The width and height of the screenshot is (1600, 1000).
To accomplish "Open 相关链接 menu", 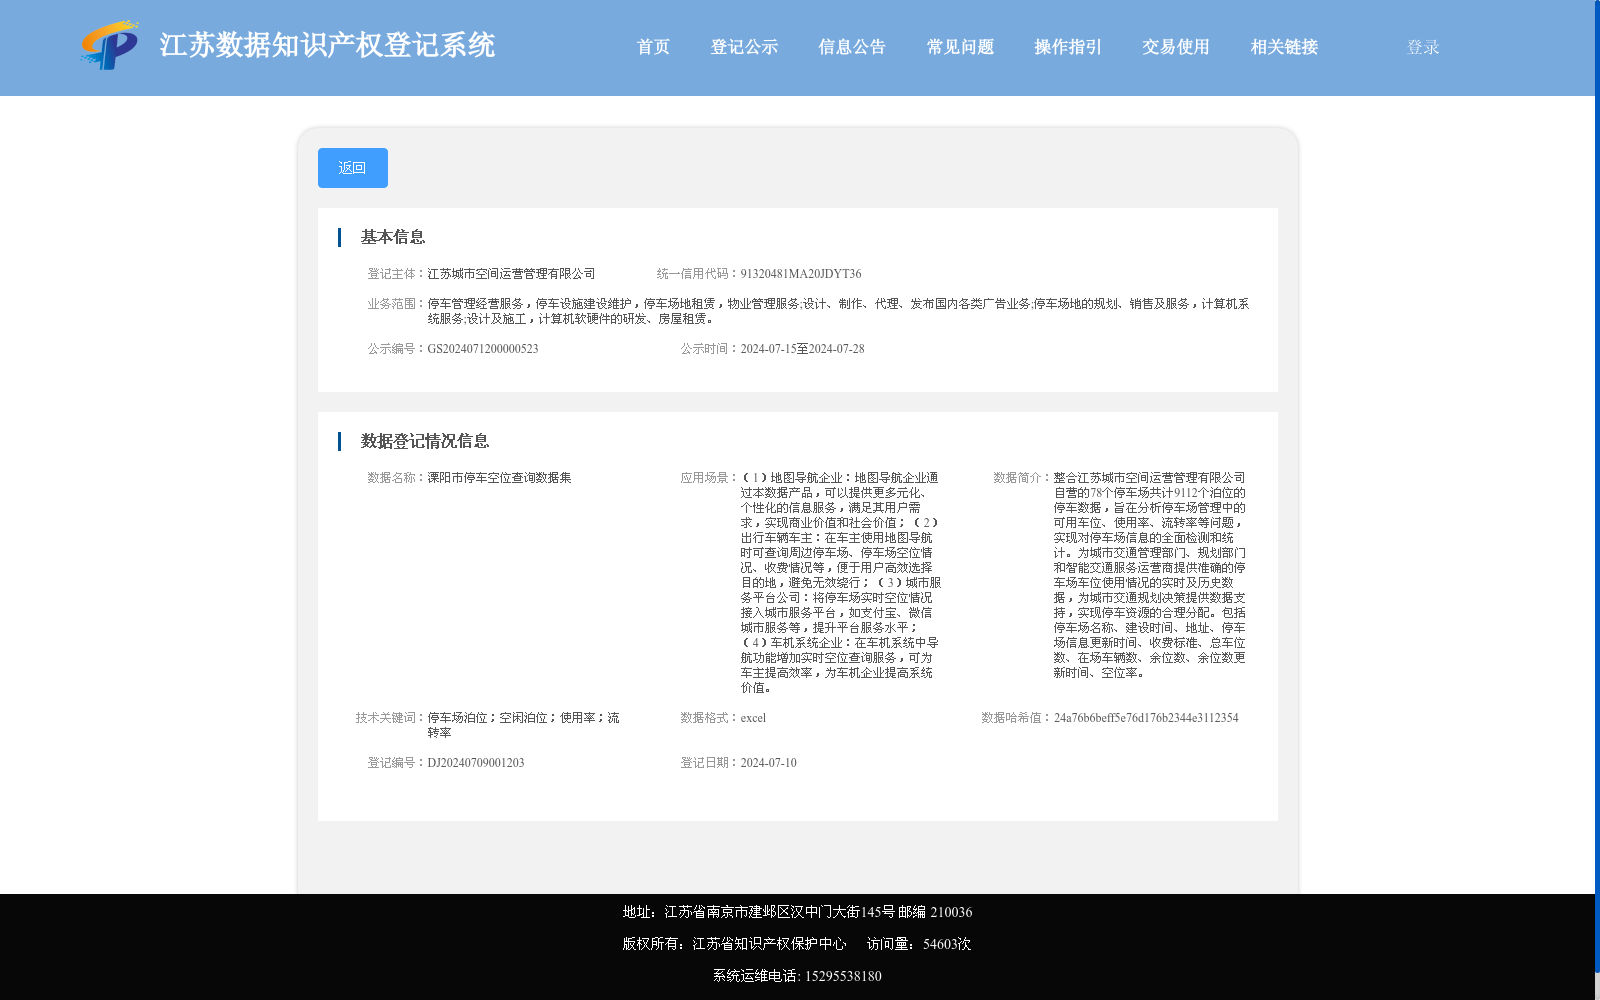I will pos(1284,47).
